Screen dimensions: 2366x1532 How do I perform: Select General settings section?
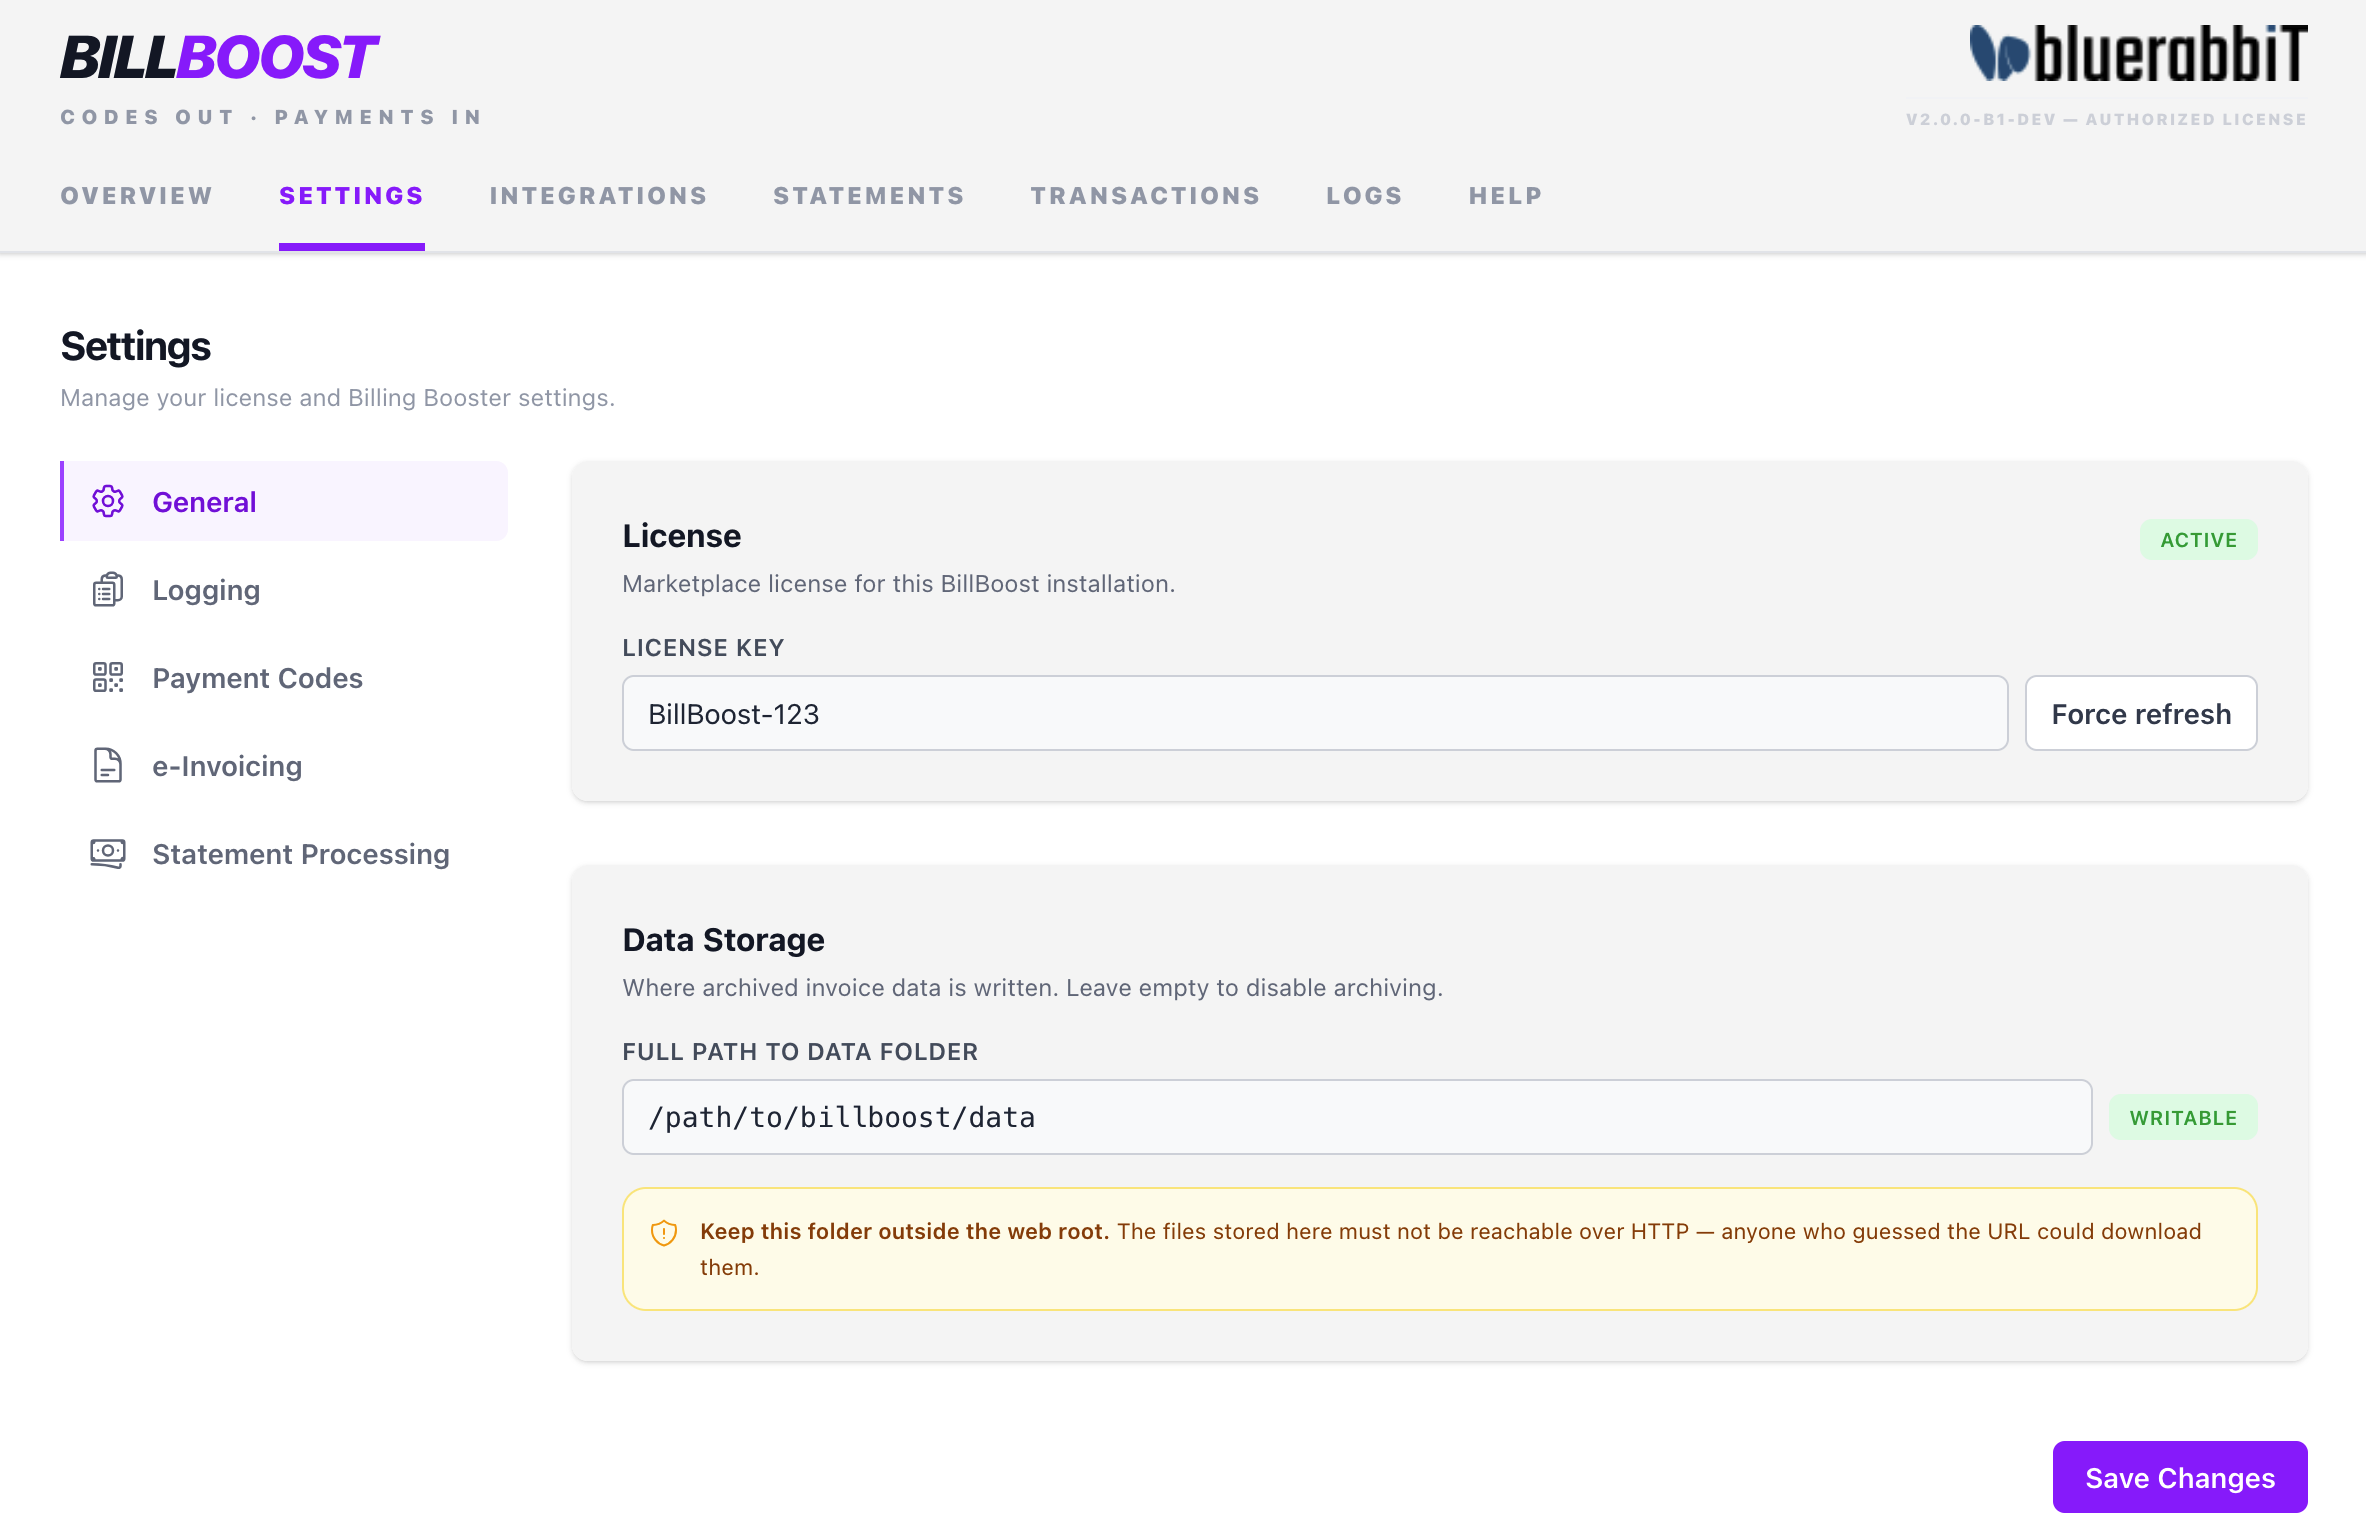tap(284, 501)
